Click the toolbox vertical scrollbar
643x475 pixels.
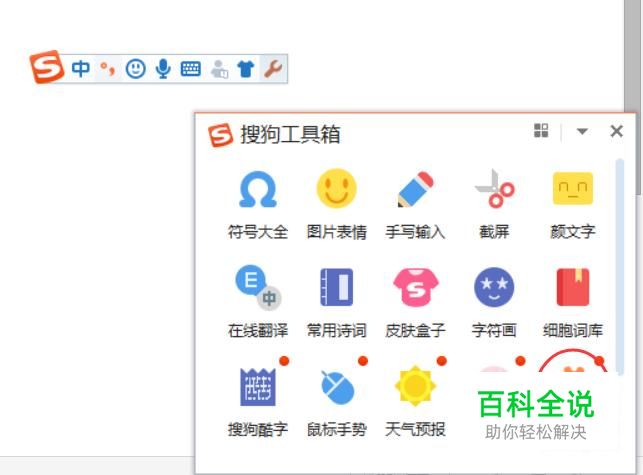(620, 267)
